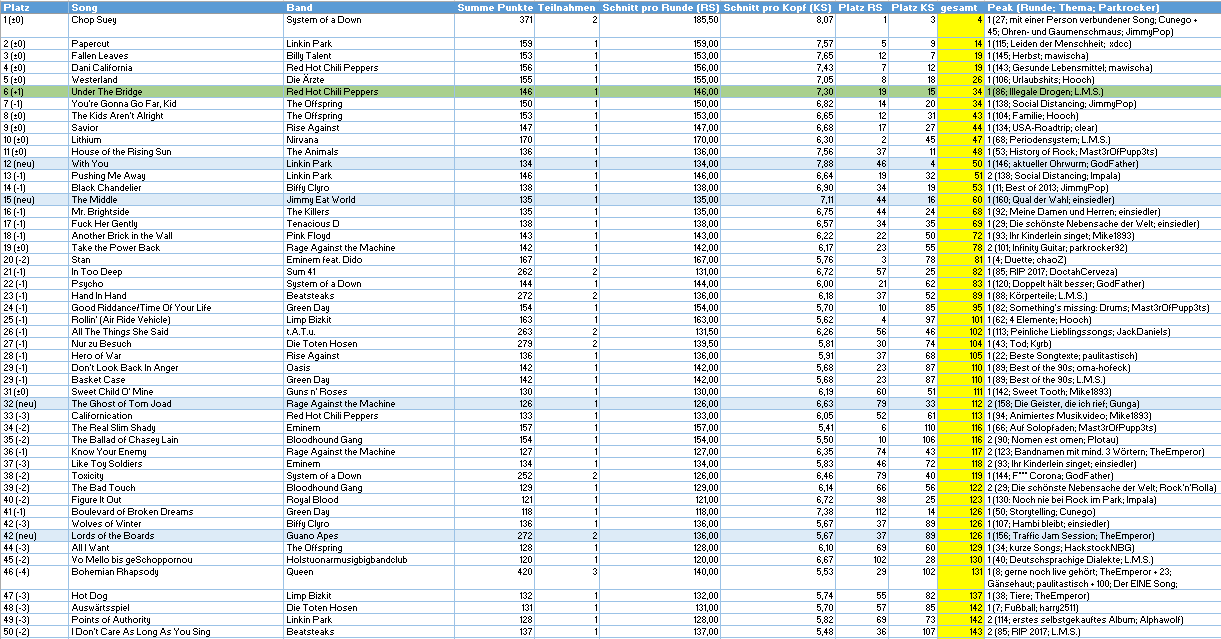Select the yellow gesamt column header
Screen dimensions: 1221x639
[x=961, y=7]
